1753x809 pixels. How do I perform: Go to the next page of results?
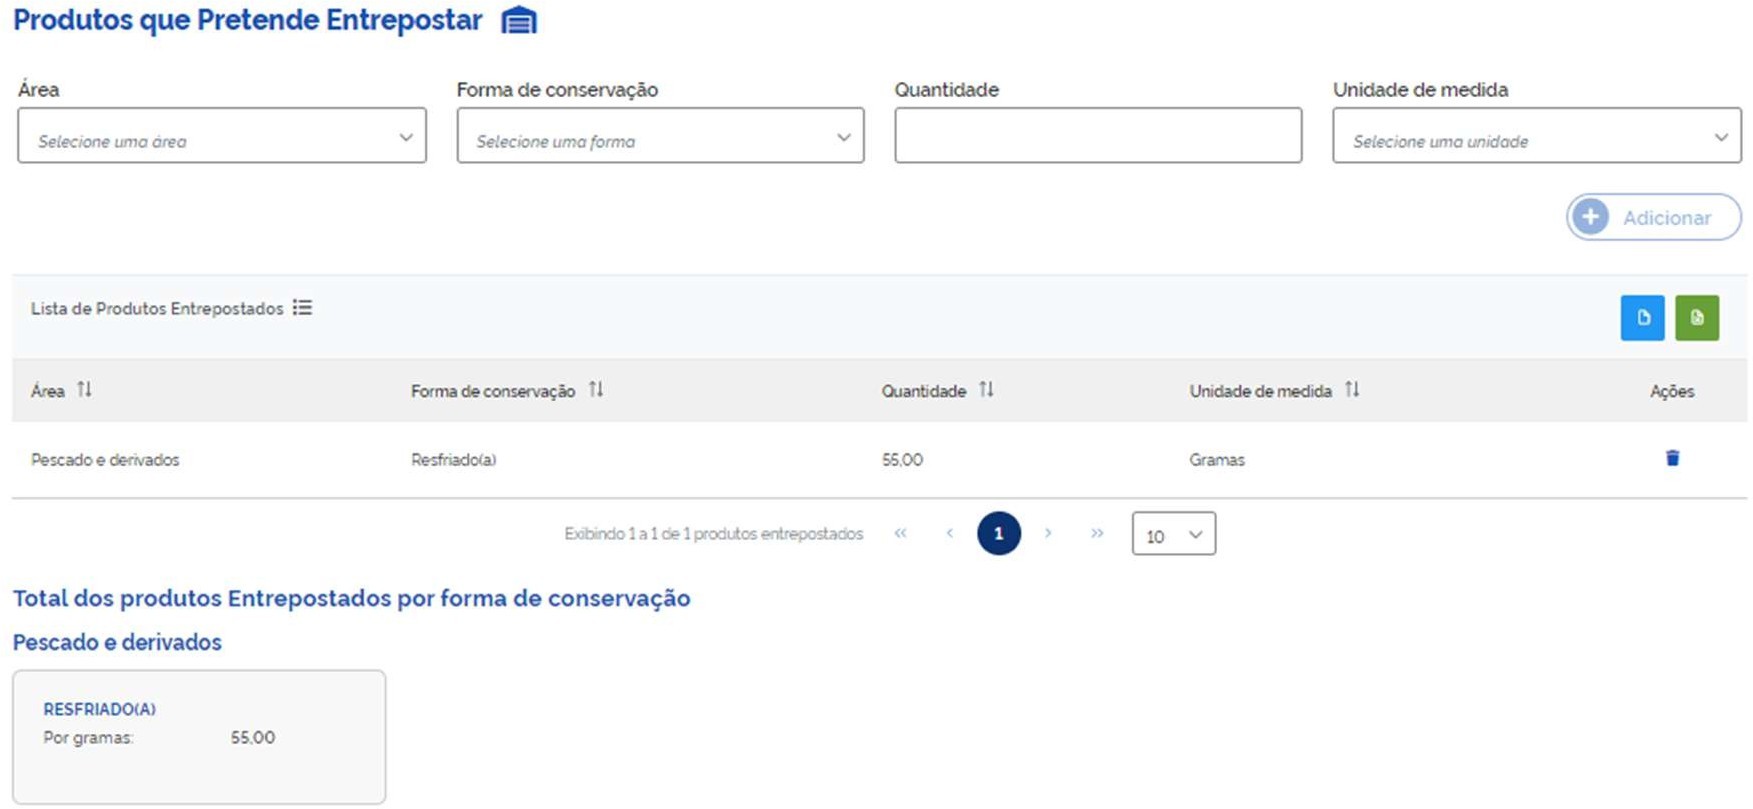click(x=1048, y=534)
